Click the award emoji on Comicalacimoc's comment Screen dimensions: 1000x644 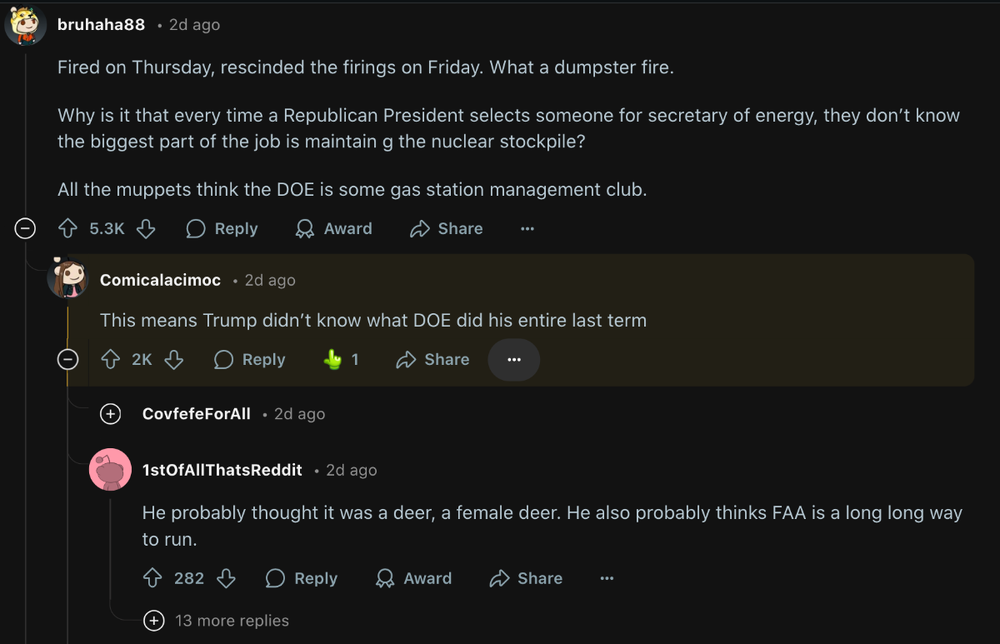pyautogui.click(x=333, y=360)
